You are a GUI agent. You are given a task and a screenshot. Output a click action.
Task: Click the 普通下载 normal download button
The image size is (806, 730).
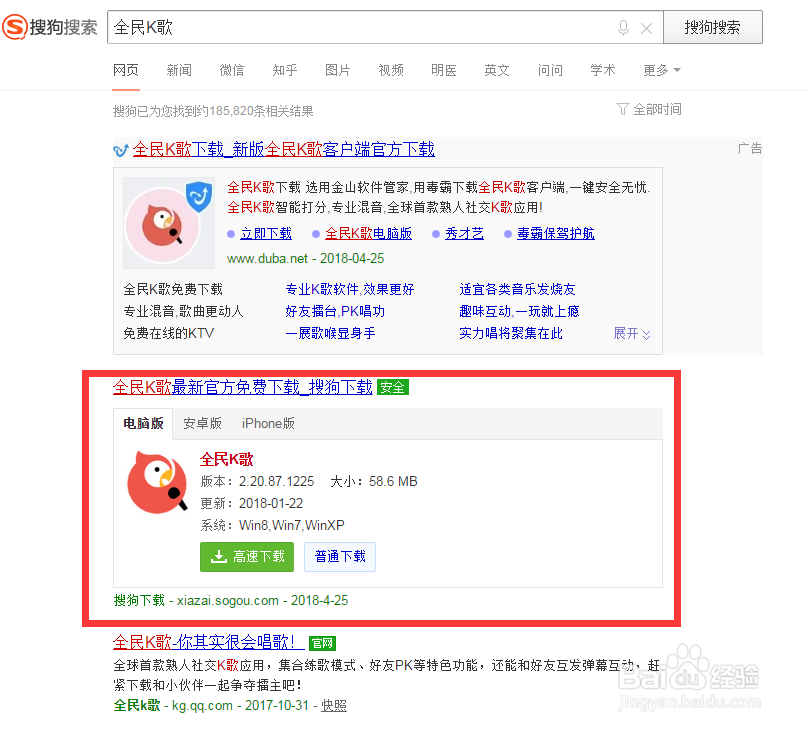coord(340,556)
